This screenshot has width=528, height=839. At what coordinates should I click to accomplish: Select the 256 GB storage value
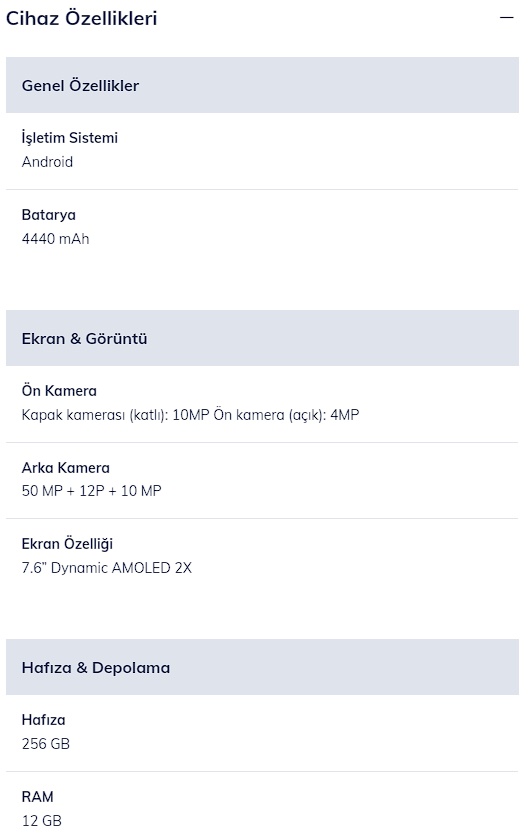click(45, 744)
